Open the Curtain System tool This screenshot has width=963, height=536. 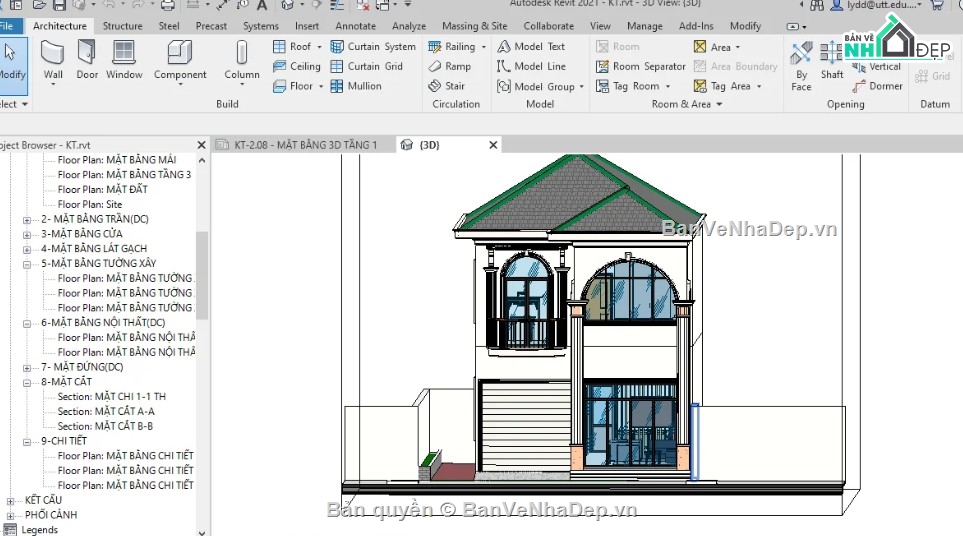(x=373, y=47)
